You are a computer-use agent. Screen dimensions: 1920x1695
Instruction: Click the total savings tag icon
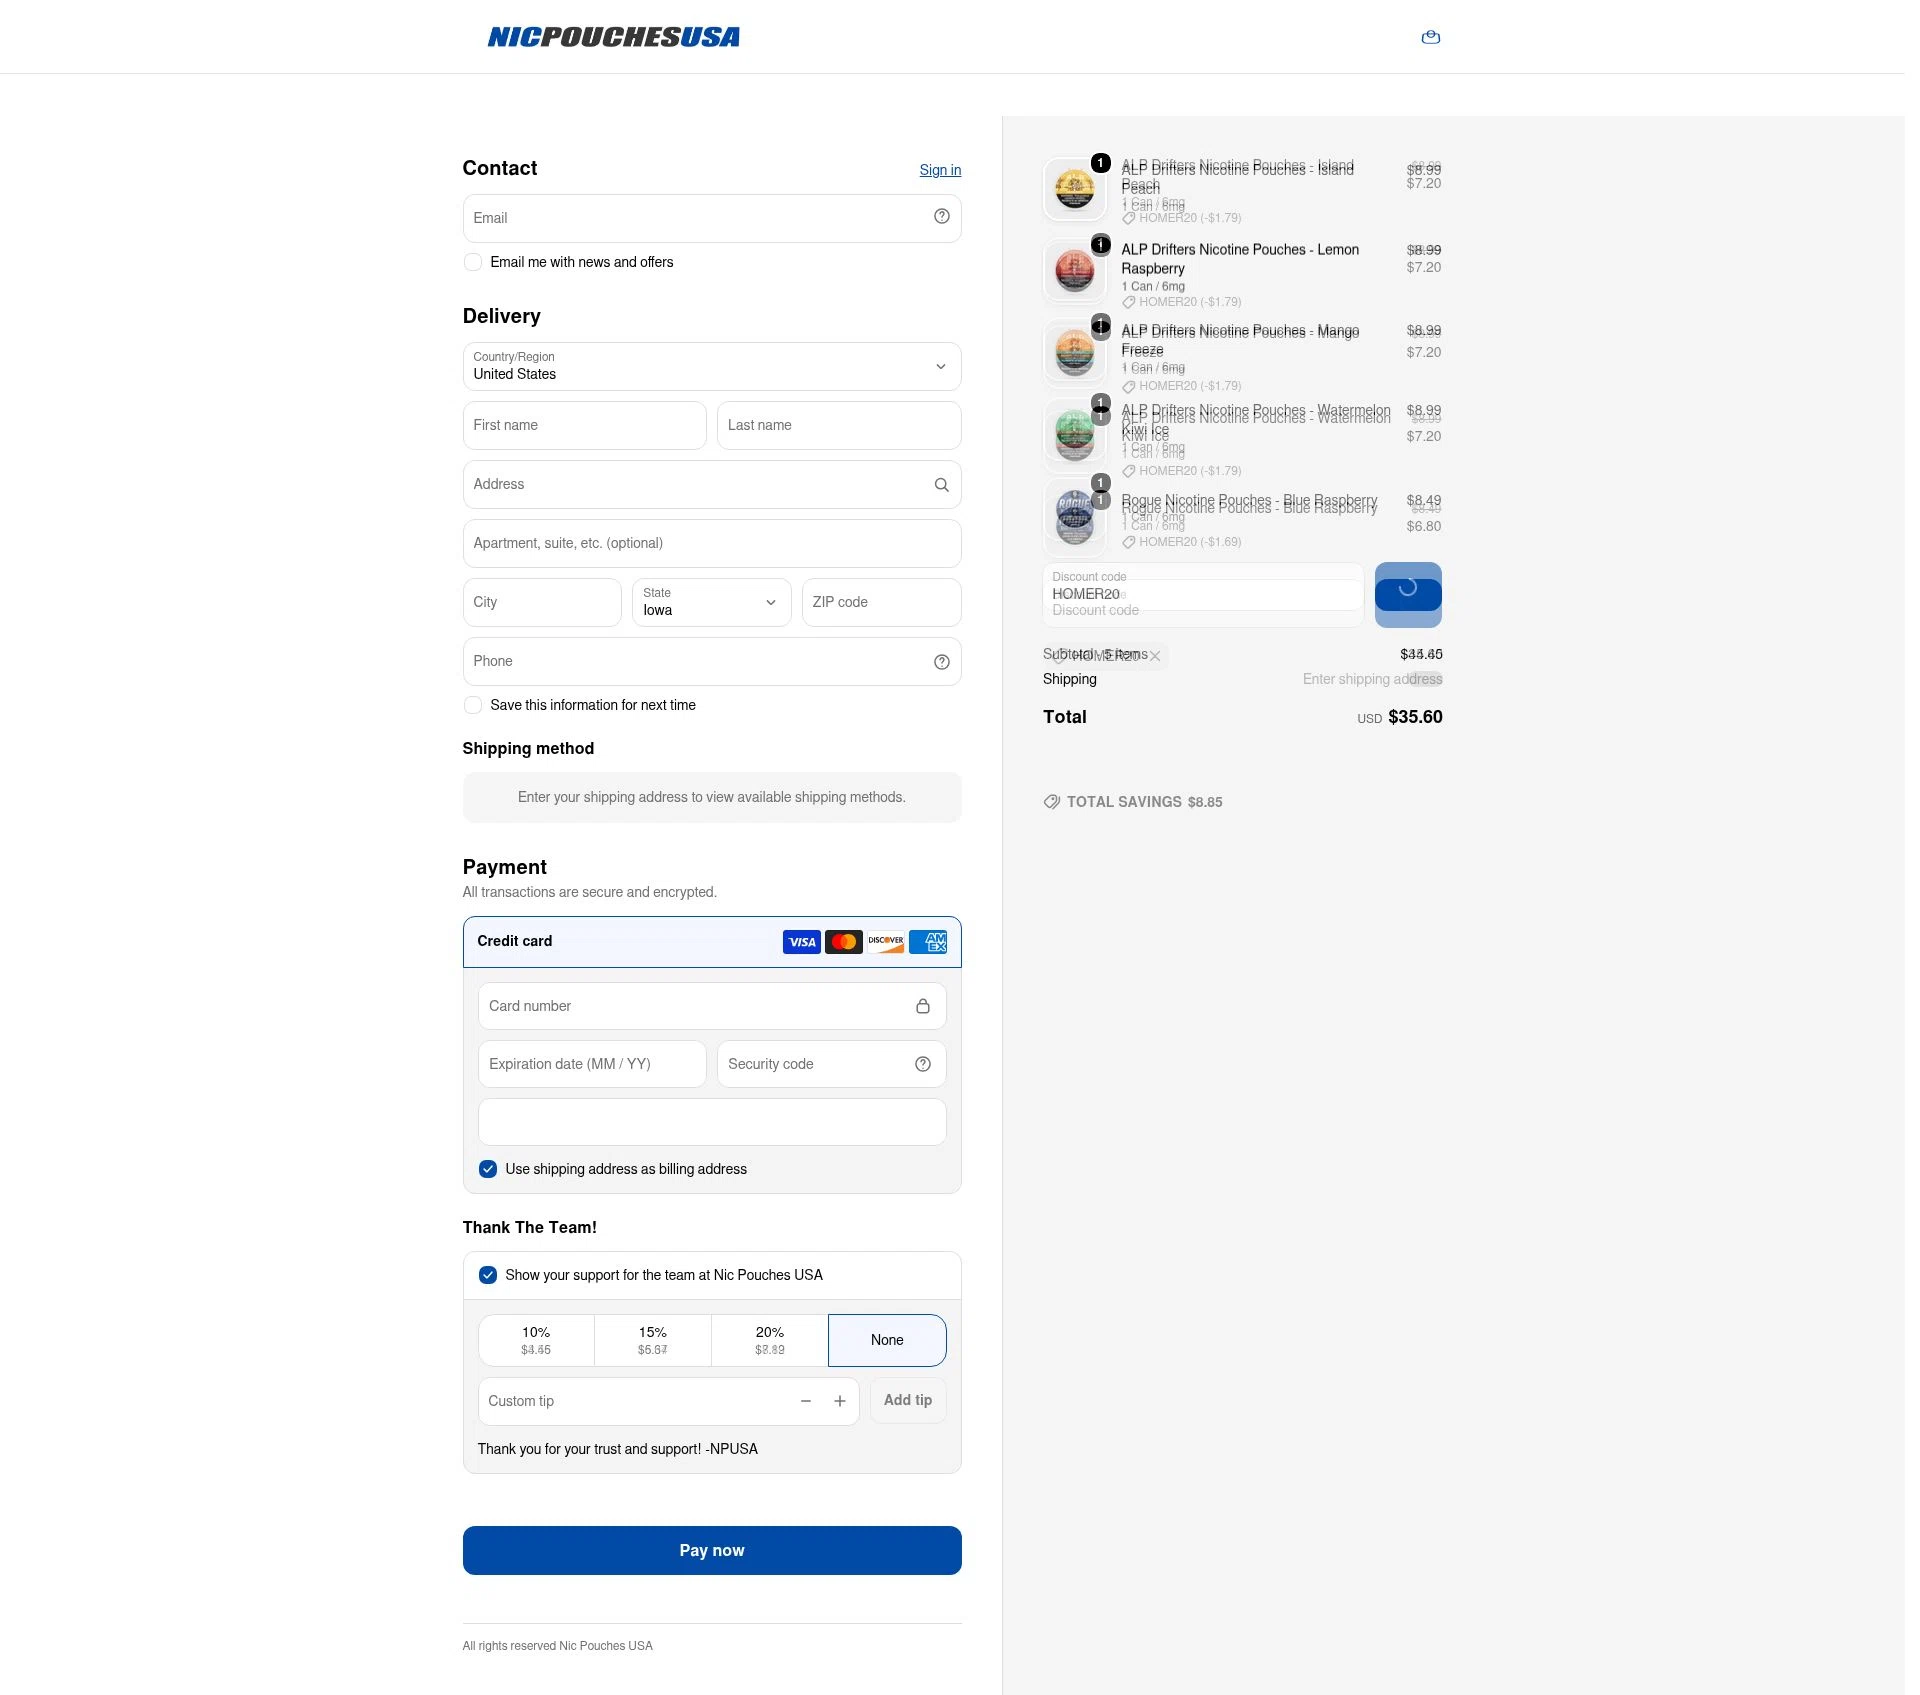1051,802
